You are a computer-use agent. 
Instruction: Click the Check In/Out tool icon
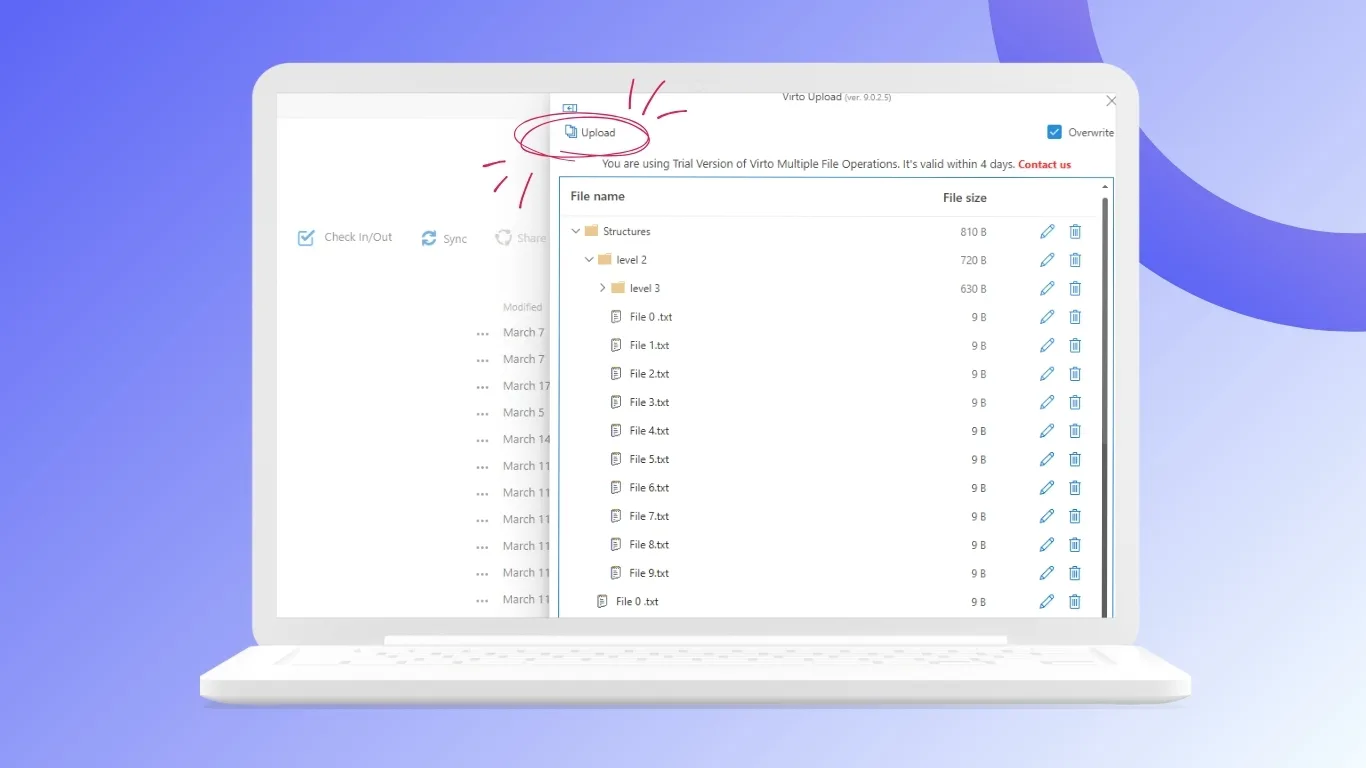[x=306, y=237]
